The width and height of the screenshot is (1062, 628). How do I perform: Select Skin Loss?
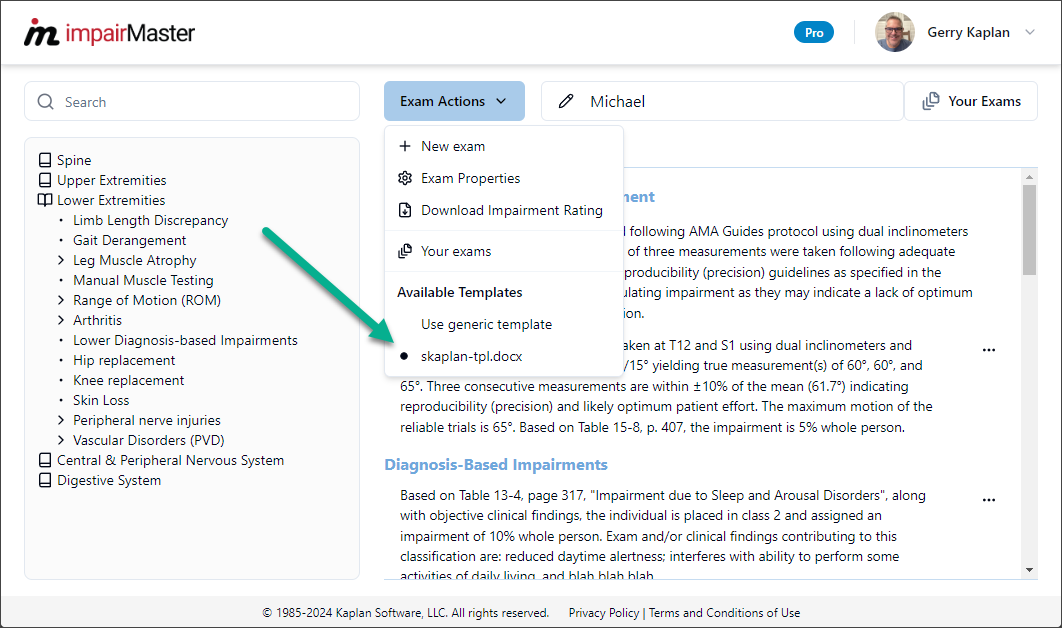coord(101,400)
